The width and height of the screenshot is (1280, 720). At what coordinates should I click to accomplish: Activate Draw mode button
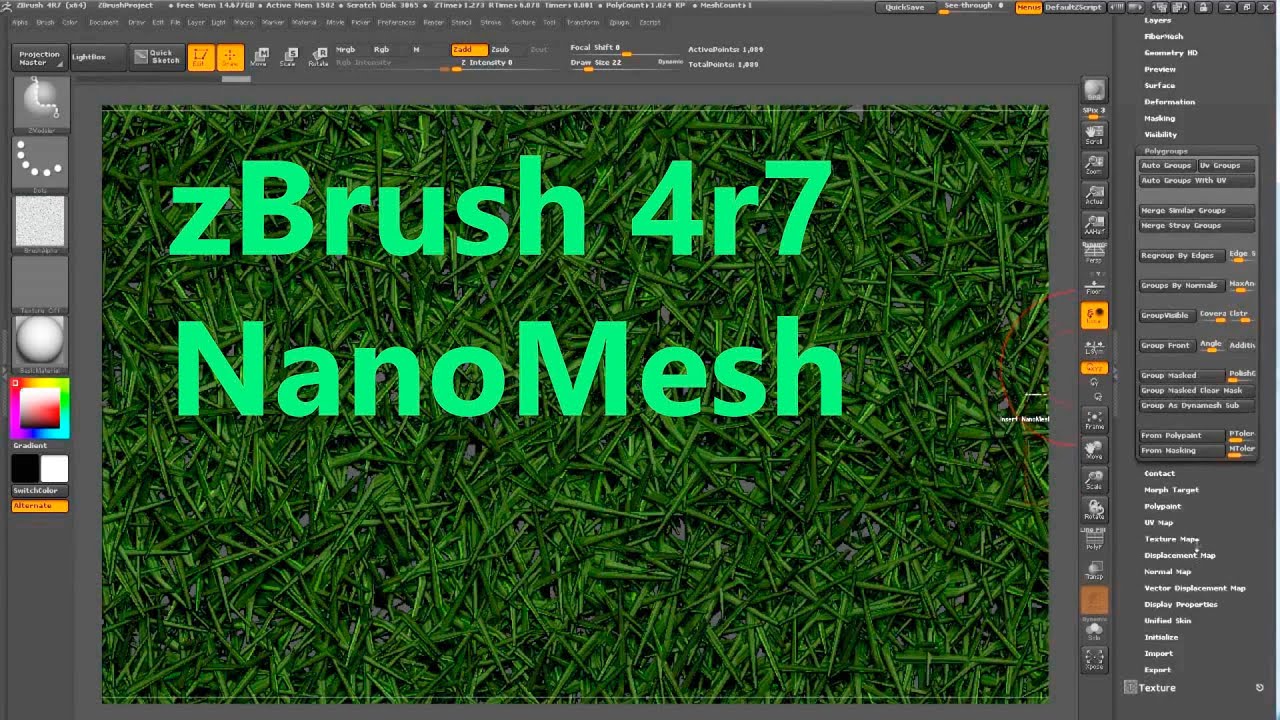230,57
